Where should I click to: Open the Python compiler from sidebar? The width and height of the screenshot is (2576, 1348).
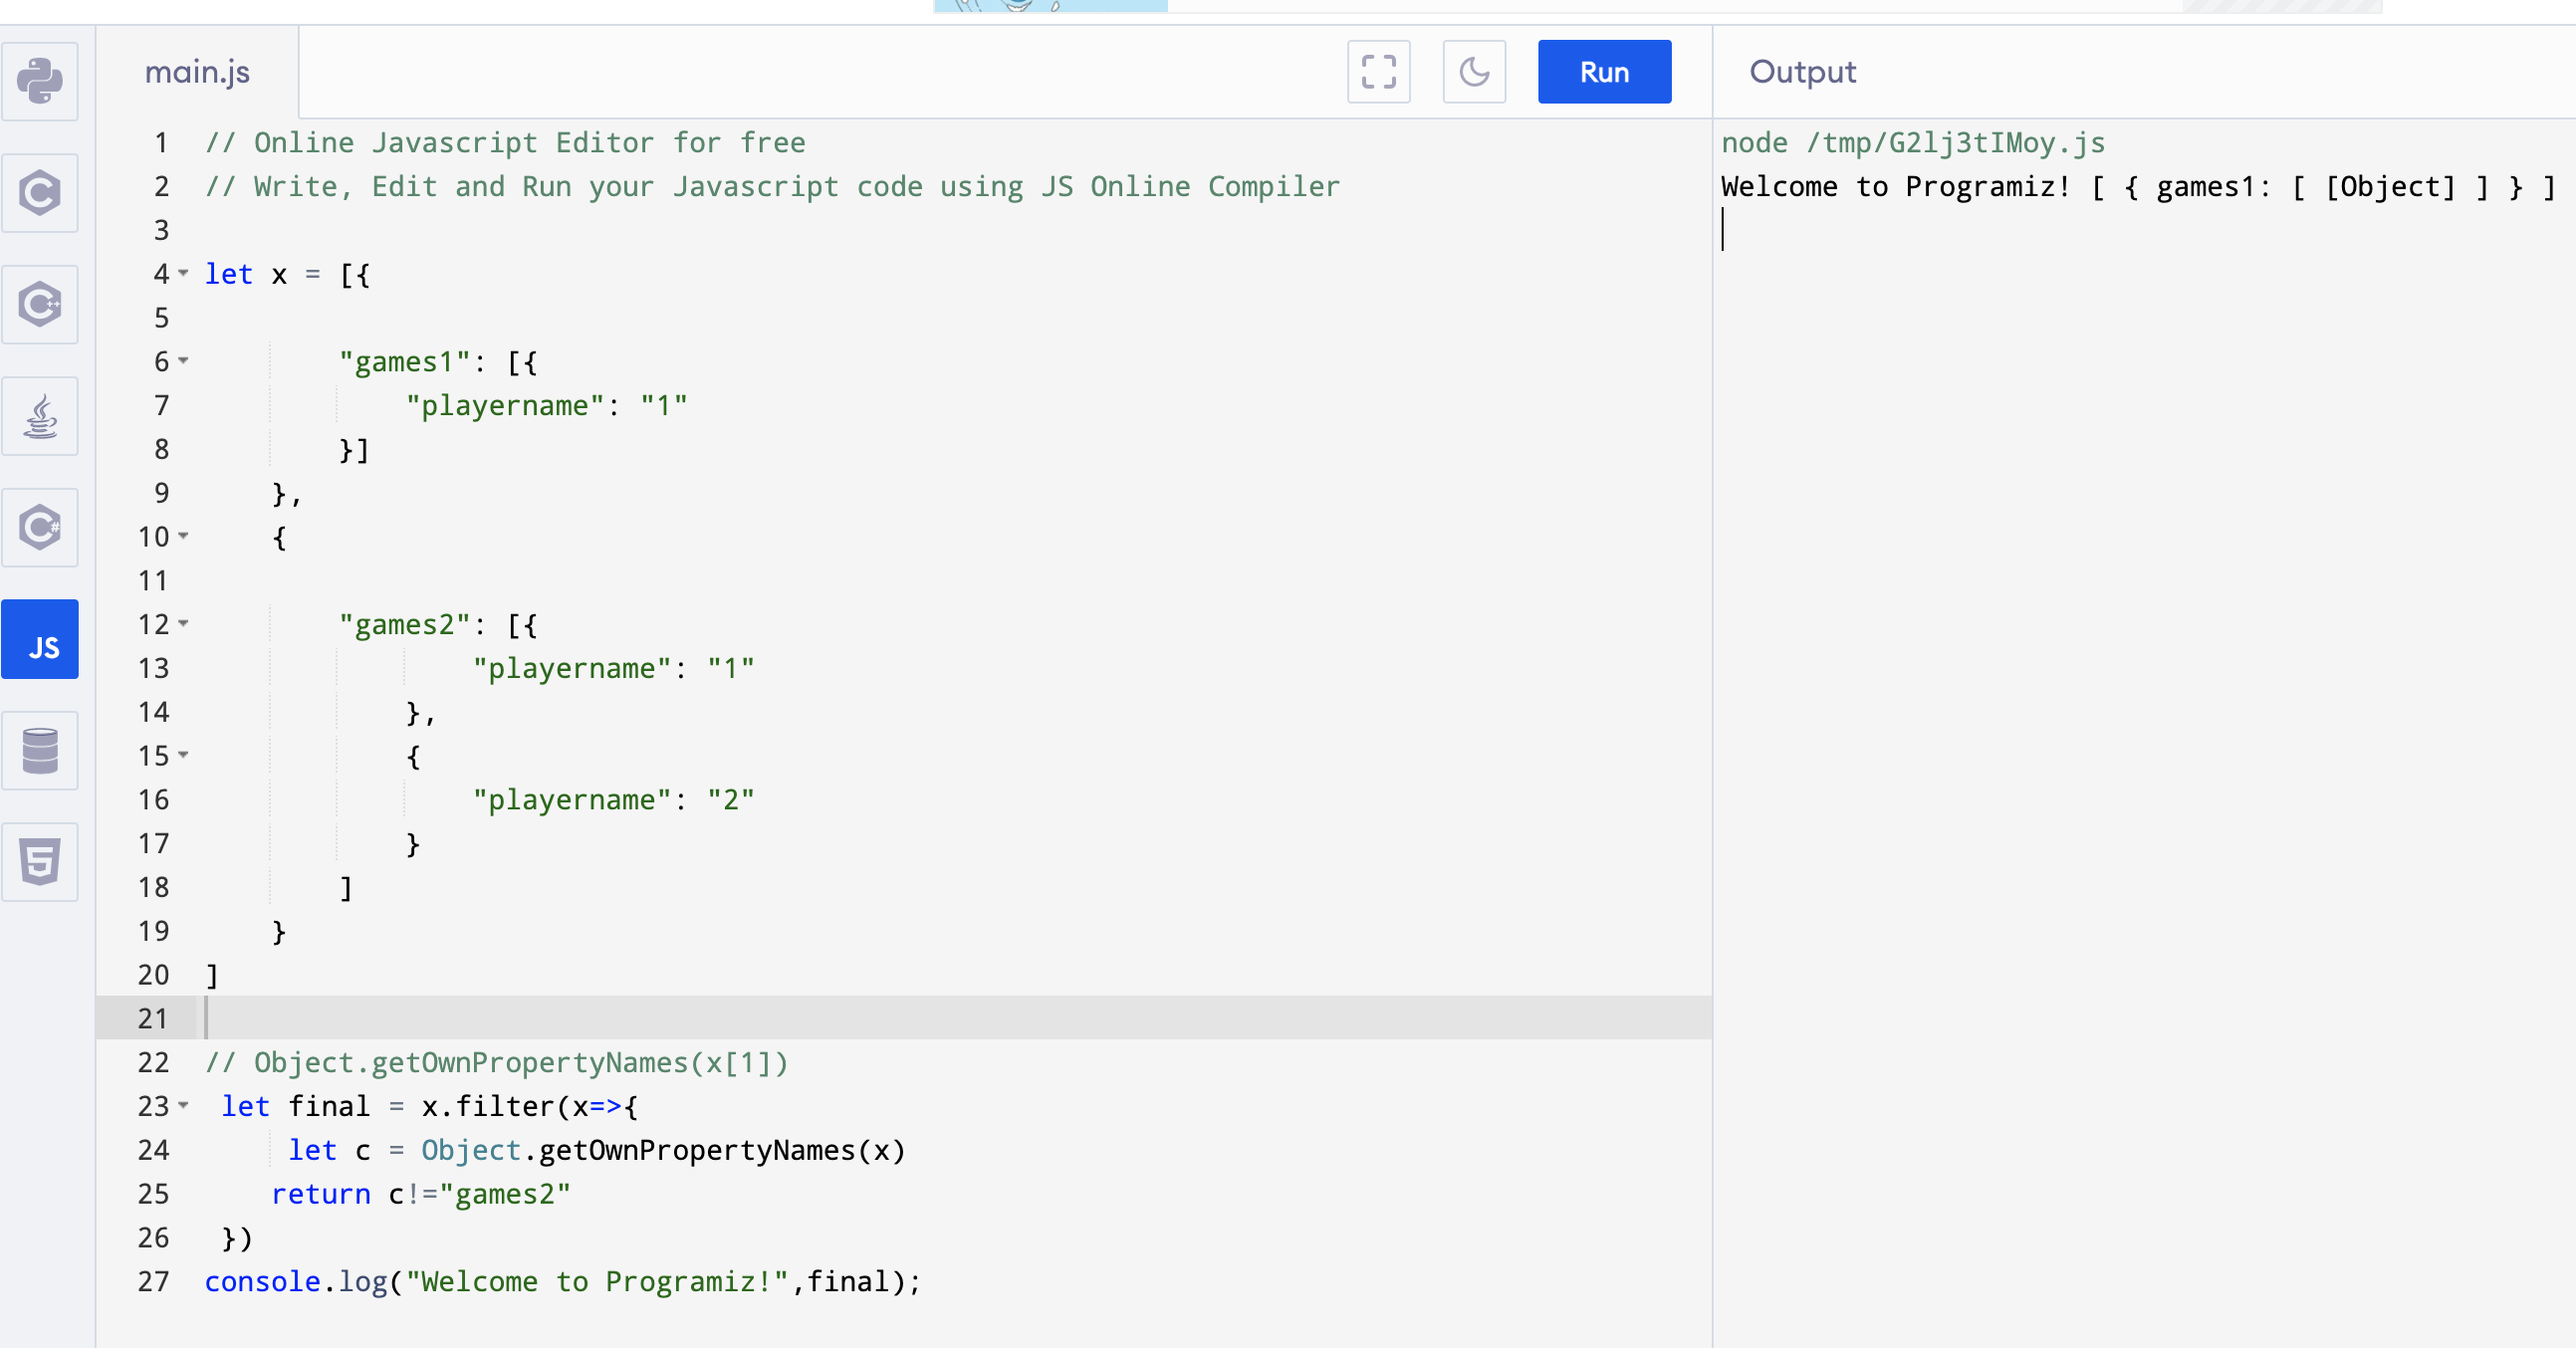(x=40, y=81)
